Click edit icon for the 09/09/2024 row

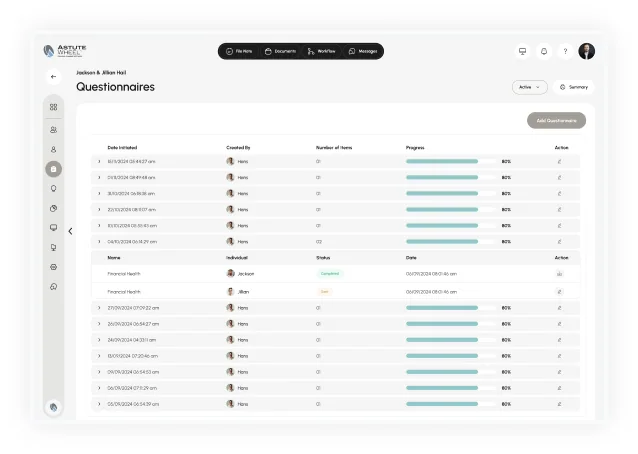(x=559, y=372)
